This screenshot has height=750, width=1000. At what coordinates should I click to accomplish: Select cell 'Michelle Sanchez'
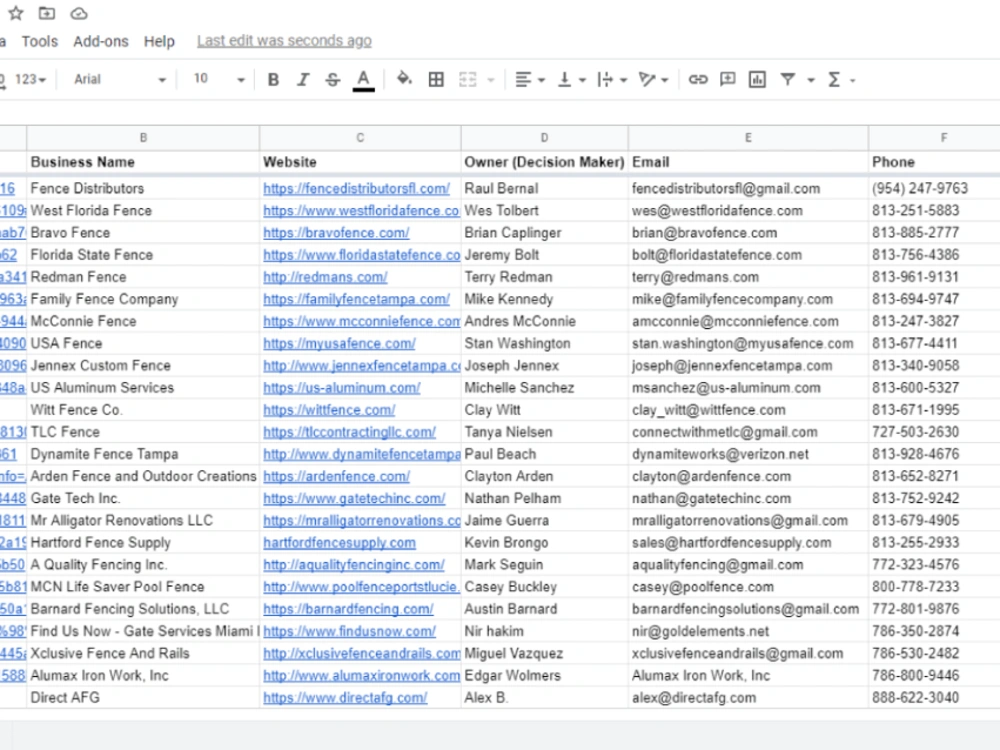[x=544, y=388]
